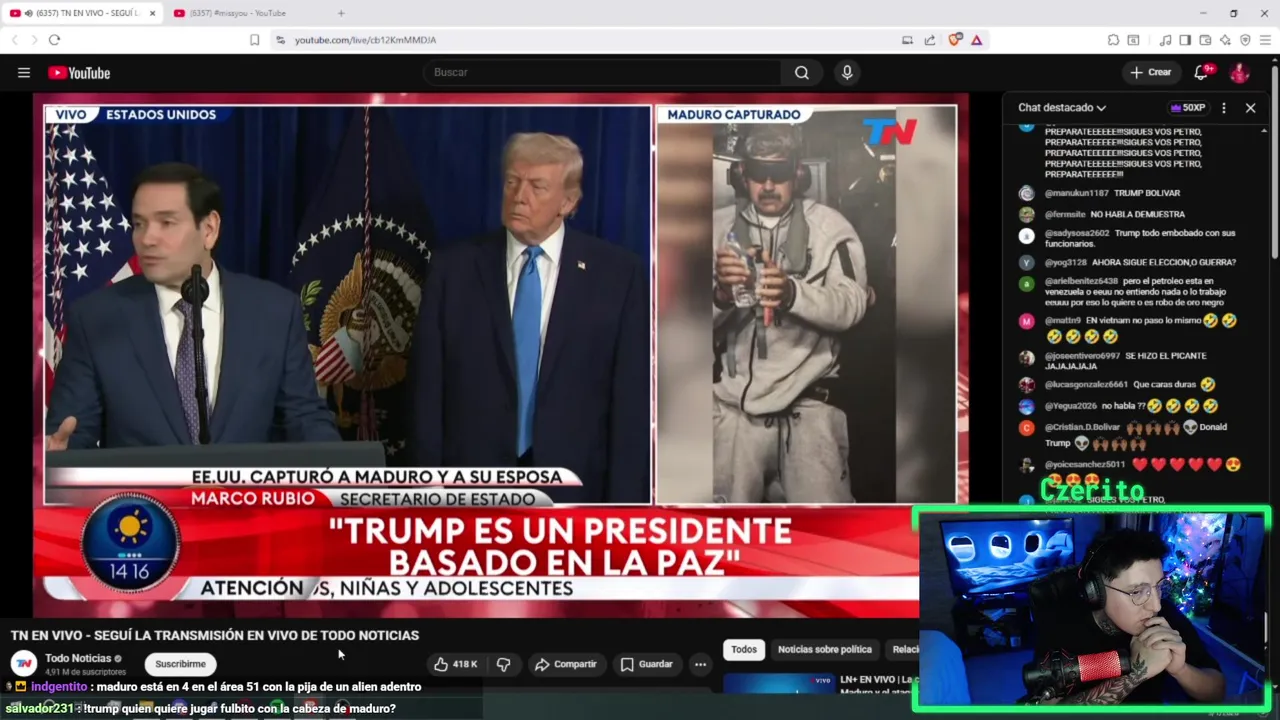Open the notifications bell
The height and width of the screenshot is (720, 1280).
click(x=1202, y=72)
